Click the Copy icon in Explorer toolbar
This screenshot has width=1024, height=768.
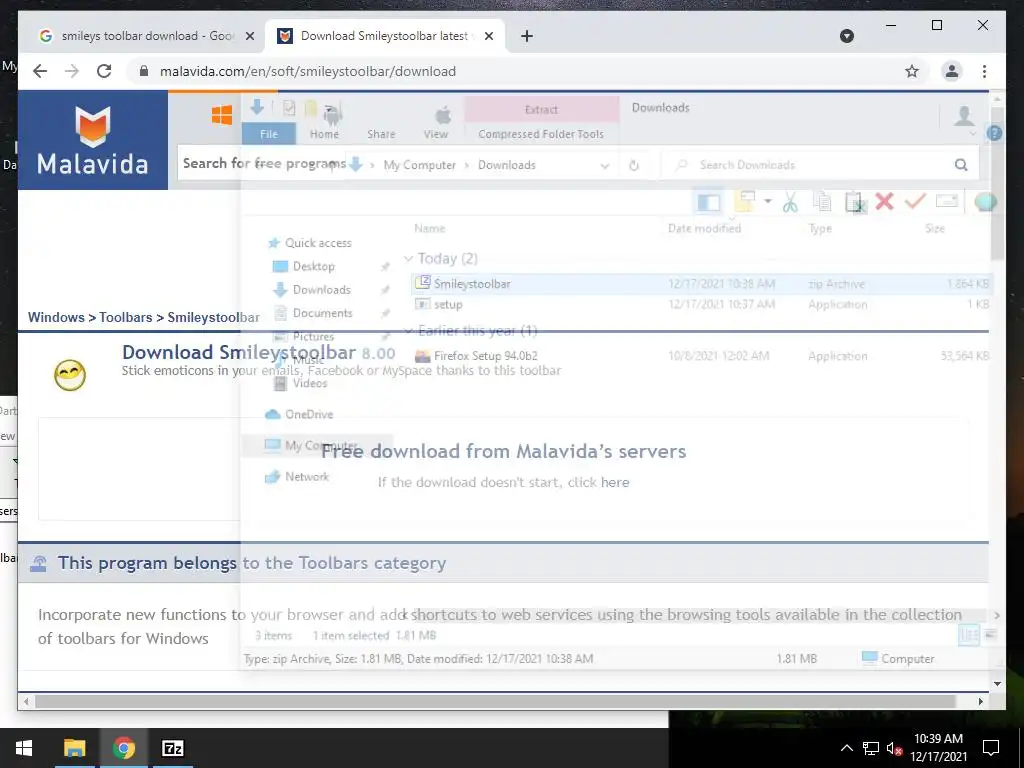click(x=823, y=202)
